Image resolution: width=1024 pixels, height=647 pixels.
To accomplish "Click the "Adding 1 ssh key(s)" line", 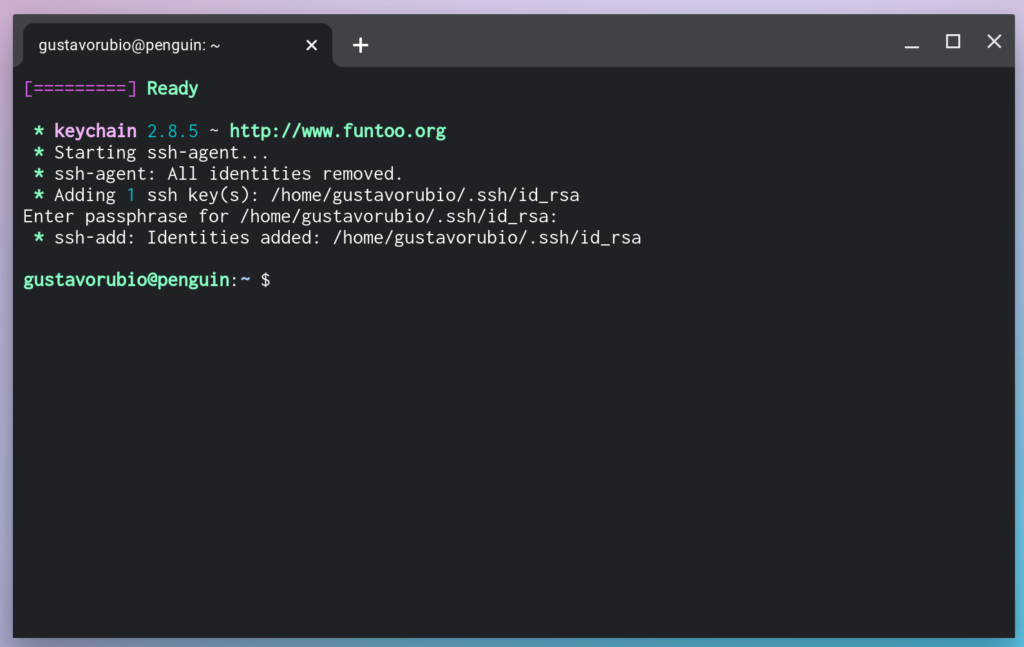I will (317, 195).
